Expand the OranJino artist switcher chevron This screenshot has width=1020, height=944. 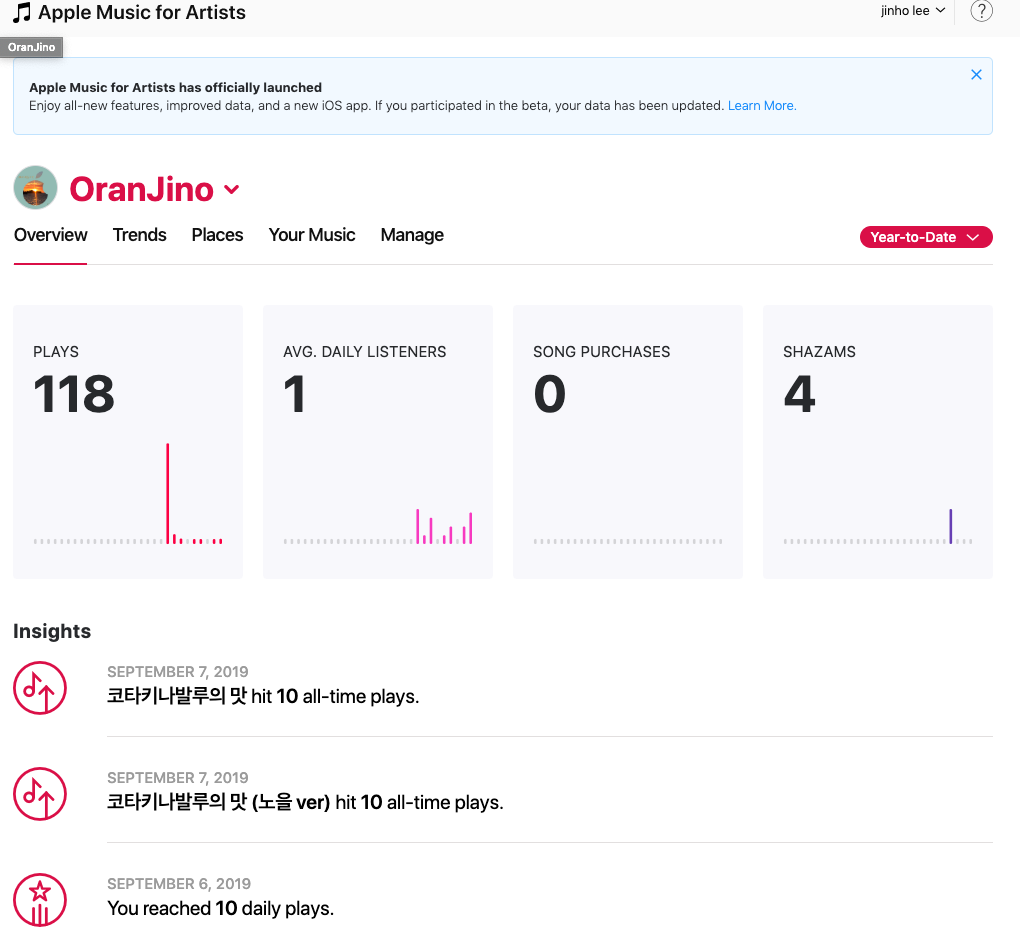click(x=232, y=189)
